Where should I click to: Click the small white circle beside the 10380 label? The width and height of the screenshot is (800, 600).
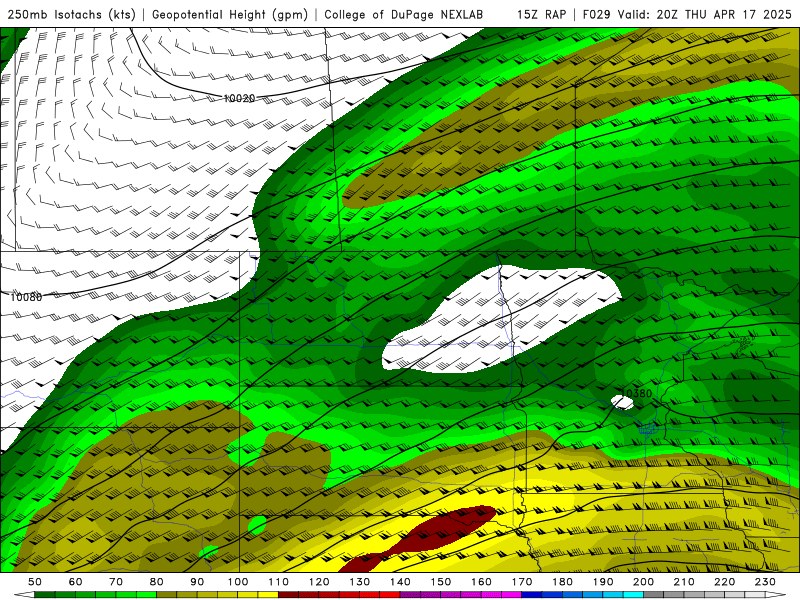click(622, 403)
